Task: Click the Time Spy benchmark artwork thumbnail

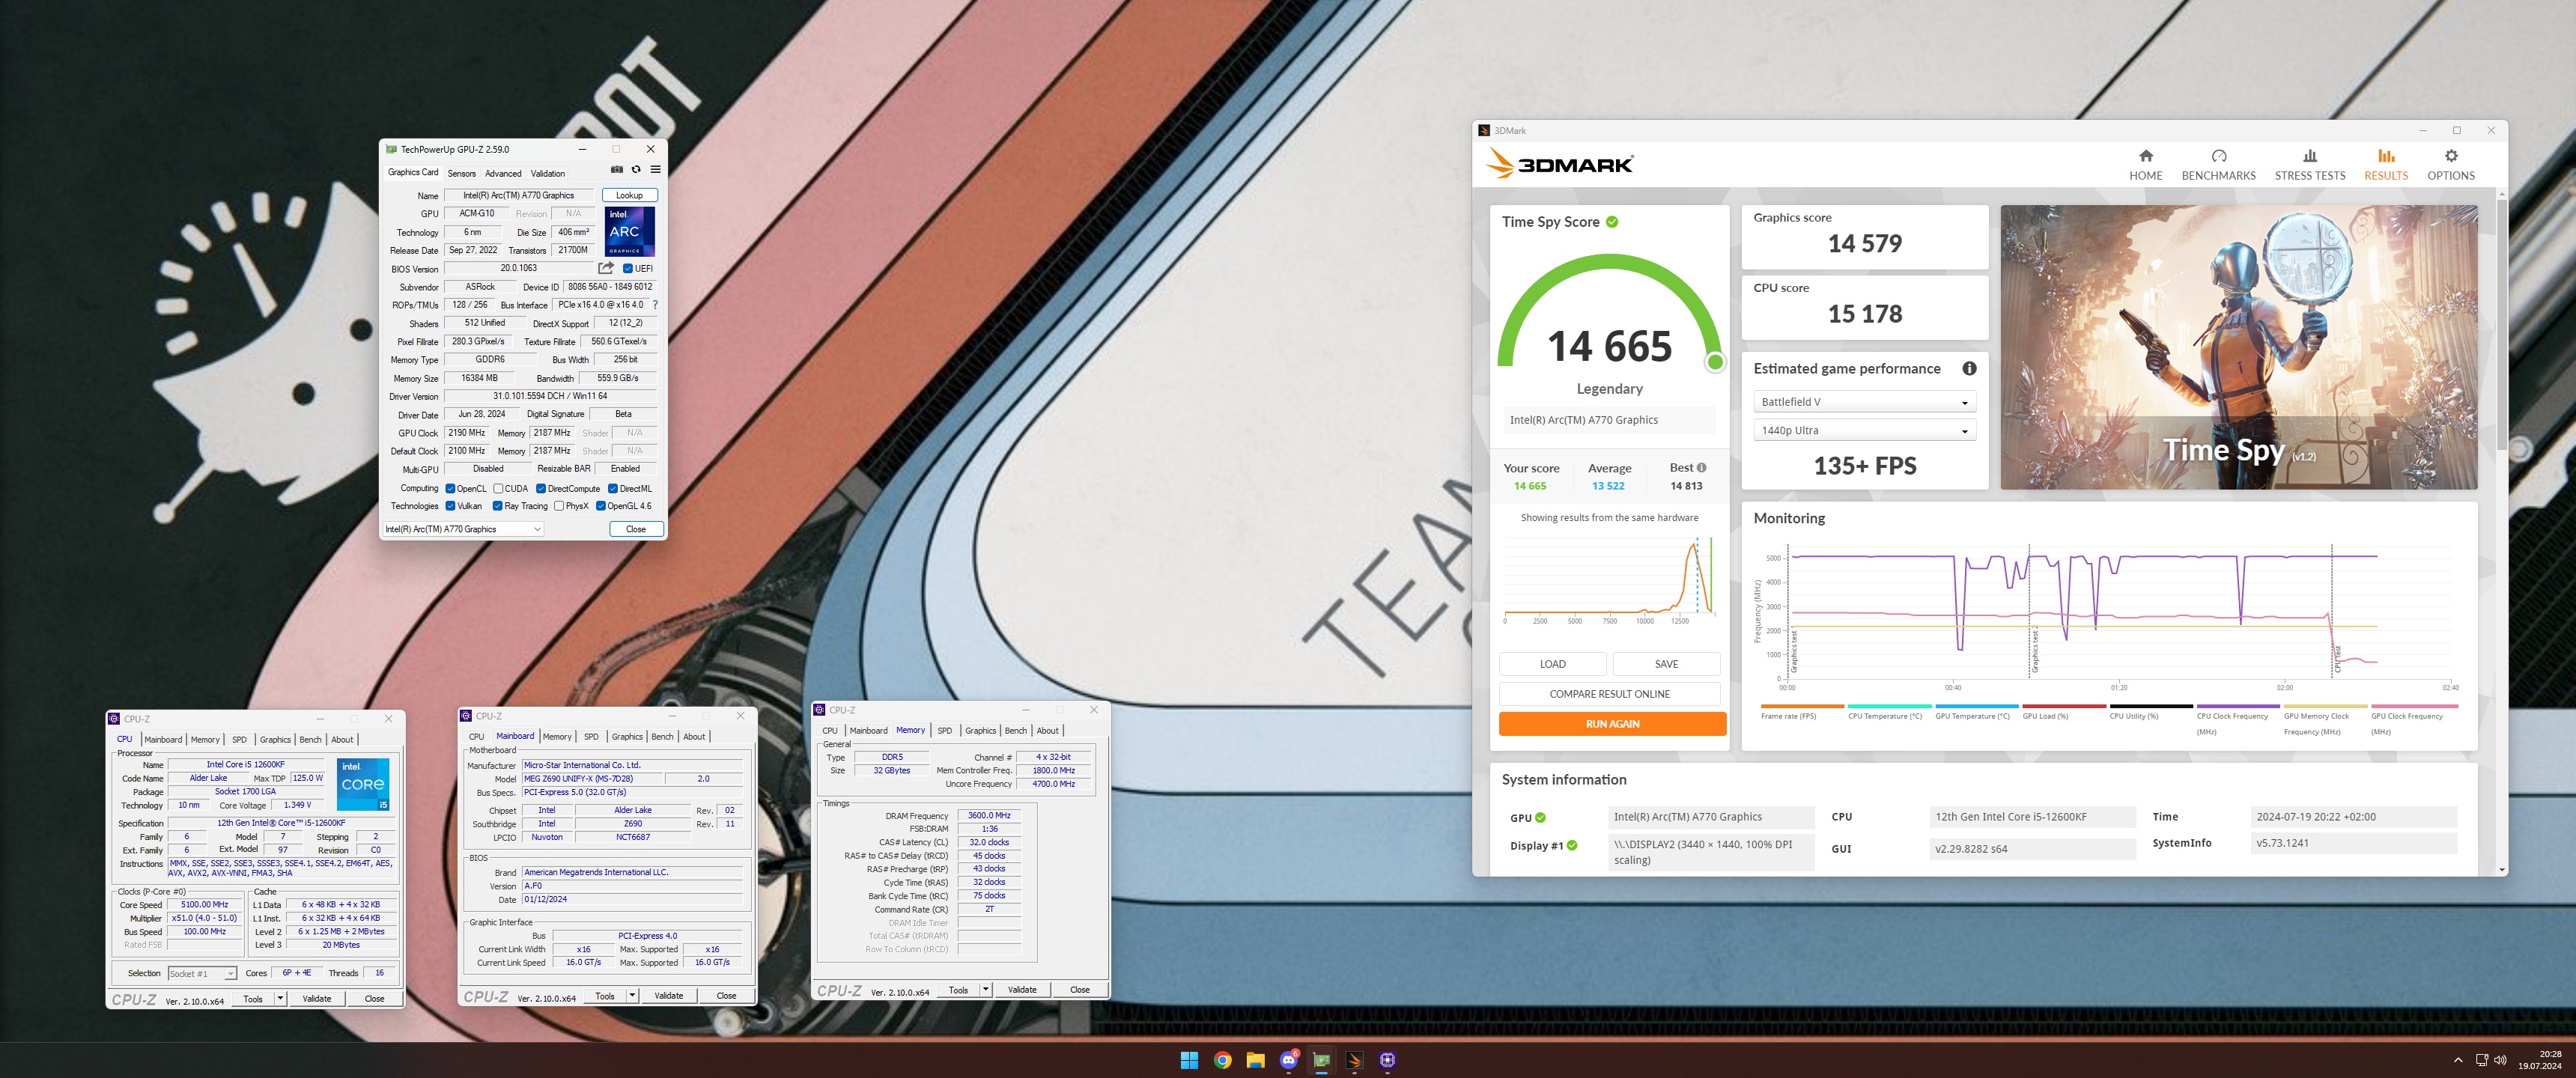Action: (x=2238, y=347)
